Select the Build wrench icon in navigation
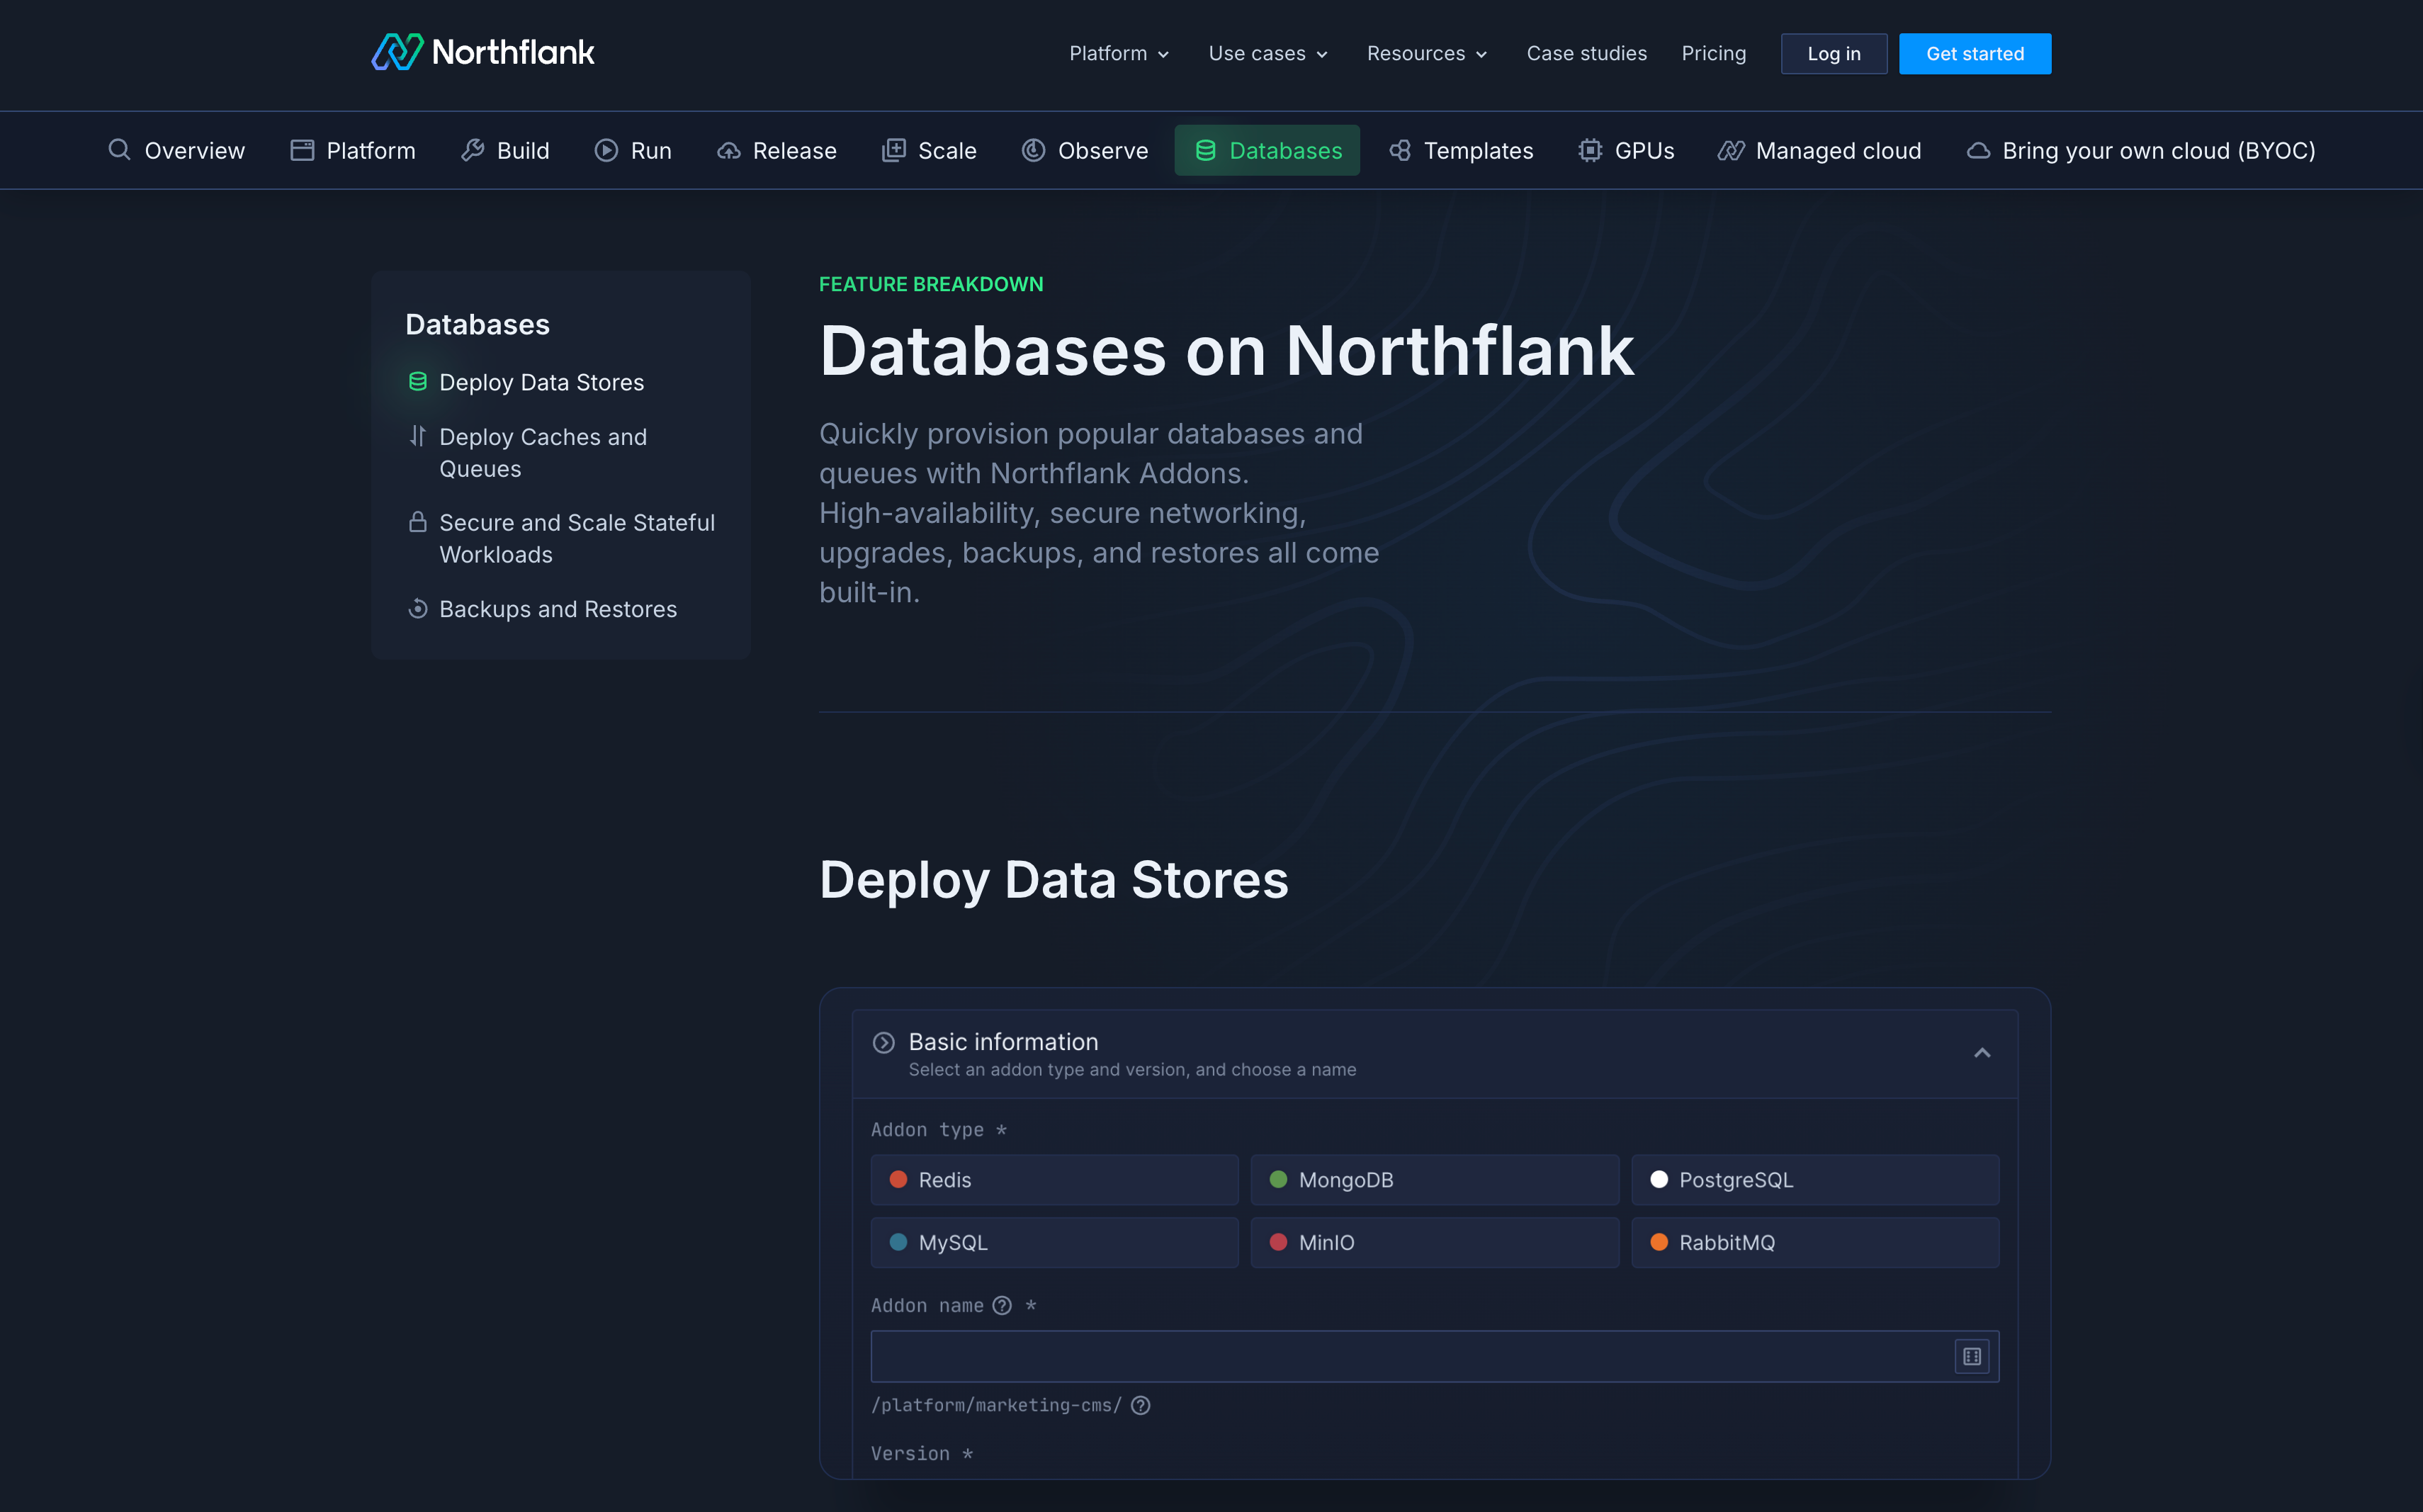2423x1512 pixels. pyautogui.click(x=472, y=150)
